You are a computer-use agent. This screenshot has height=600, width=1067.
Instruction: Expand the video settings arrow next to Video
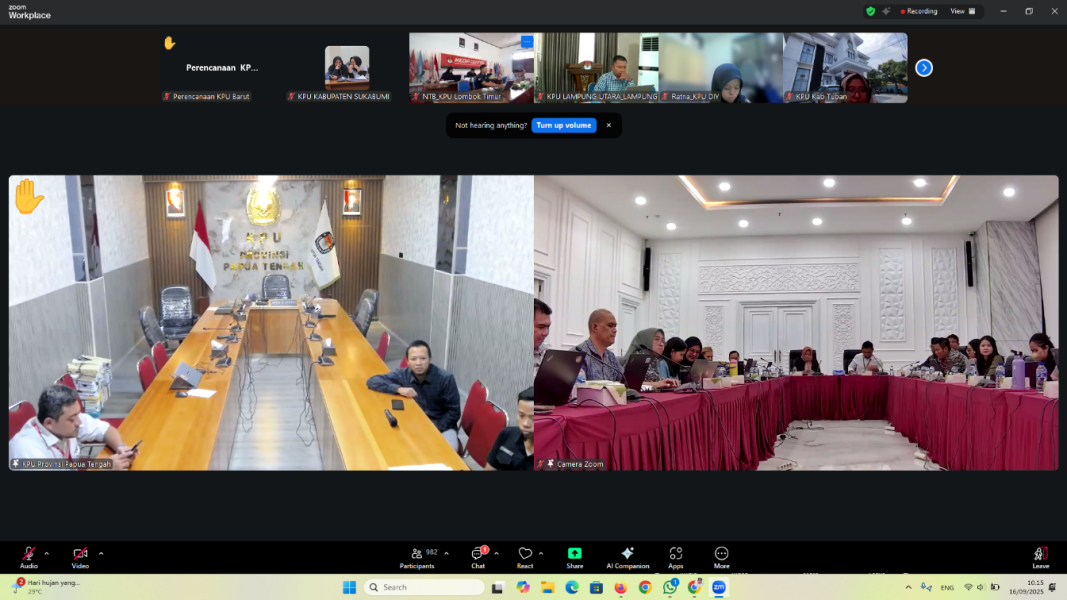(101, 553)
